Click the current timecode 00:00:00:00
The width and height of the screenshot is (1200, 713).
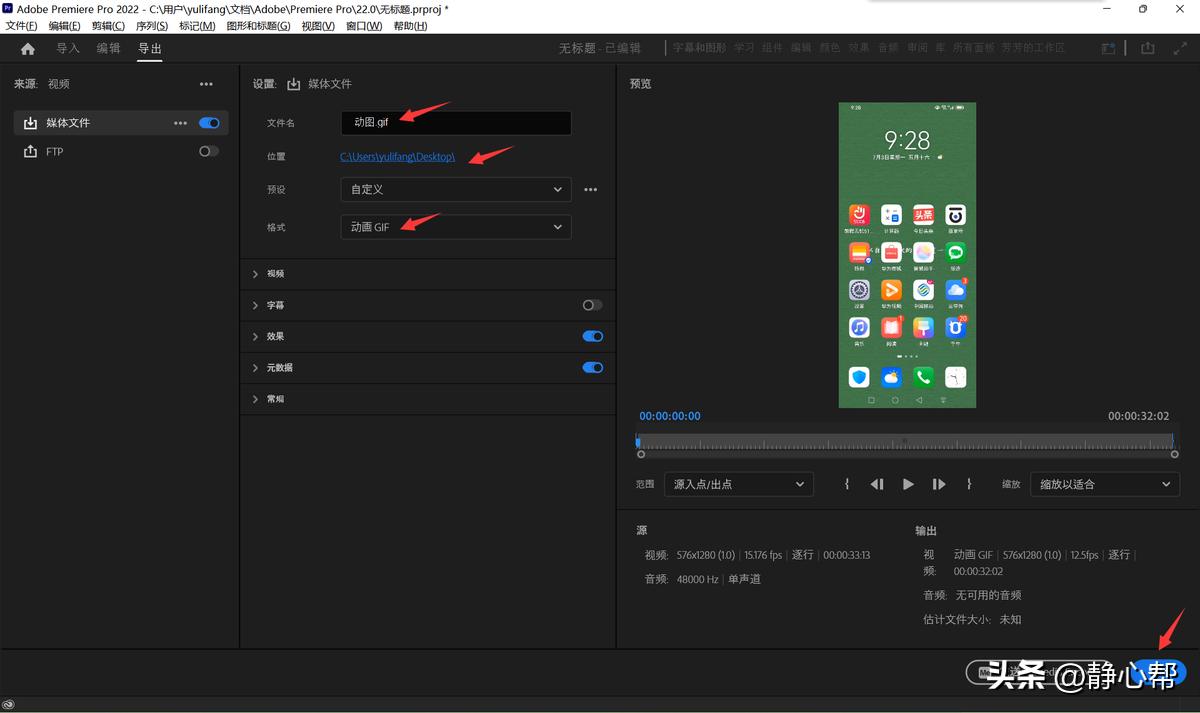point(670,416)
